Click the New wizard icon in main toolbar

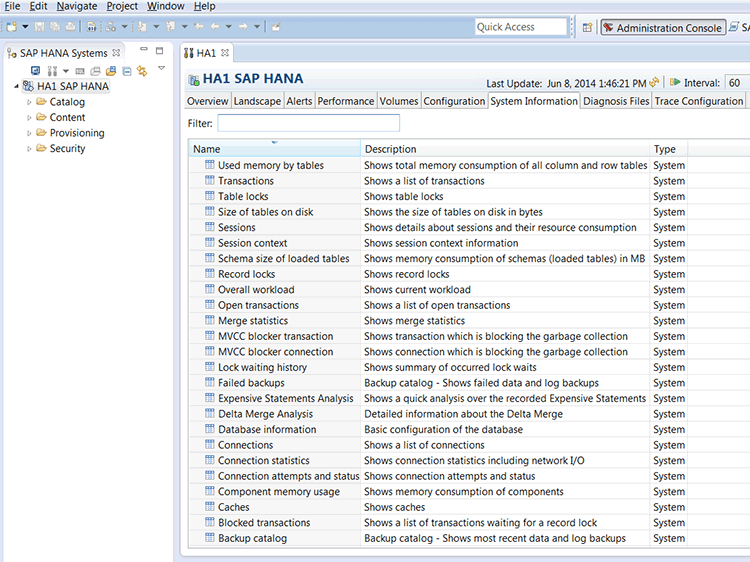click(x=12, y=27)
